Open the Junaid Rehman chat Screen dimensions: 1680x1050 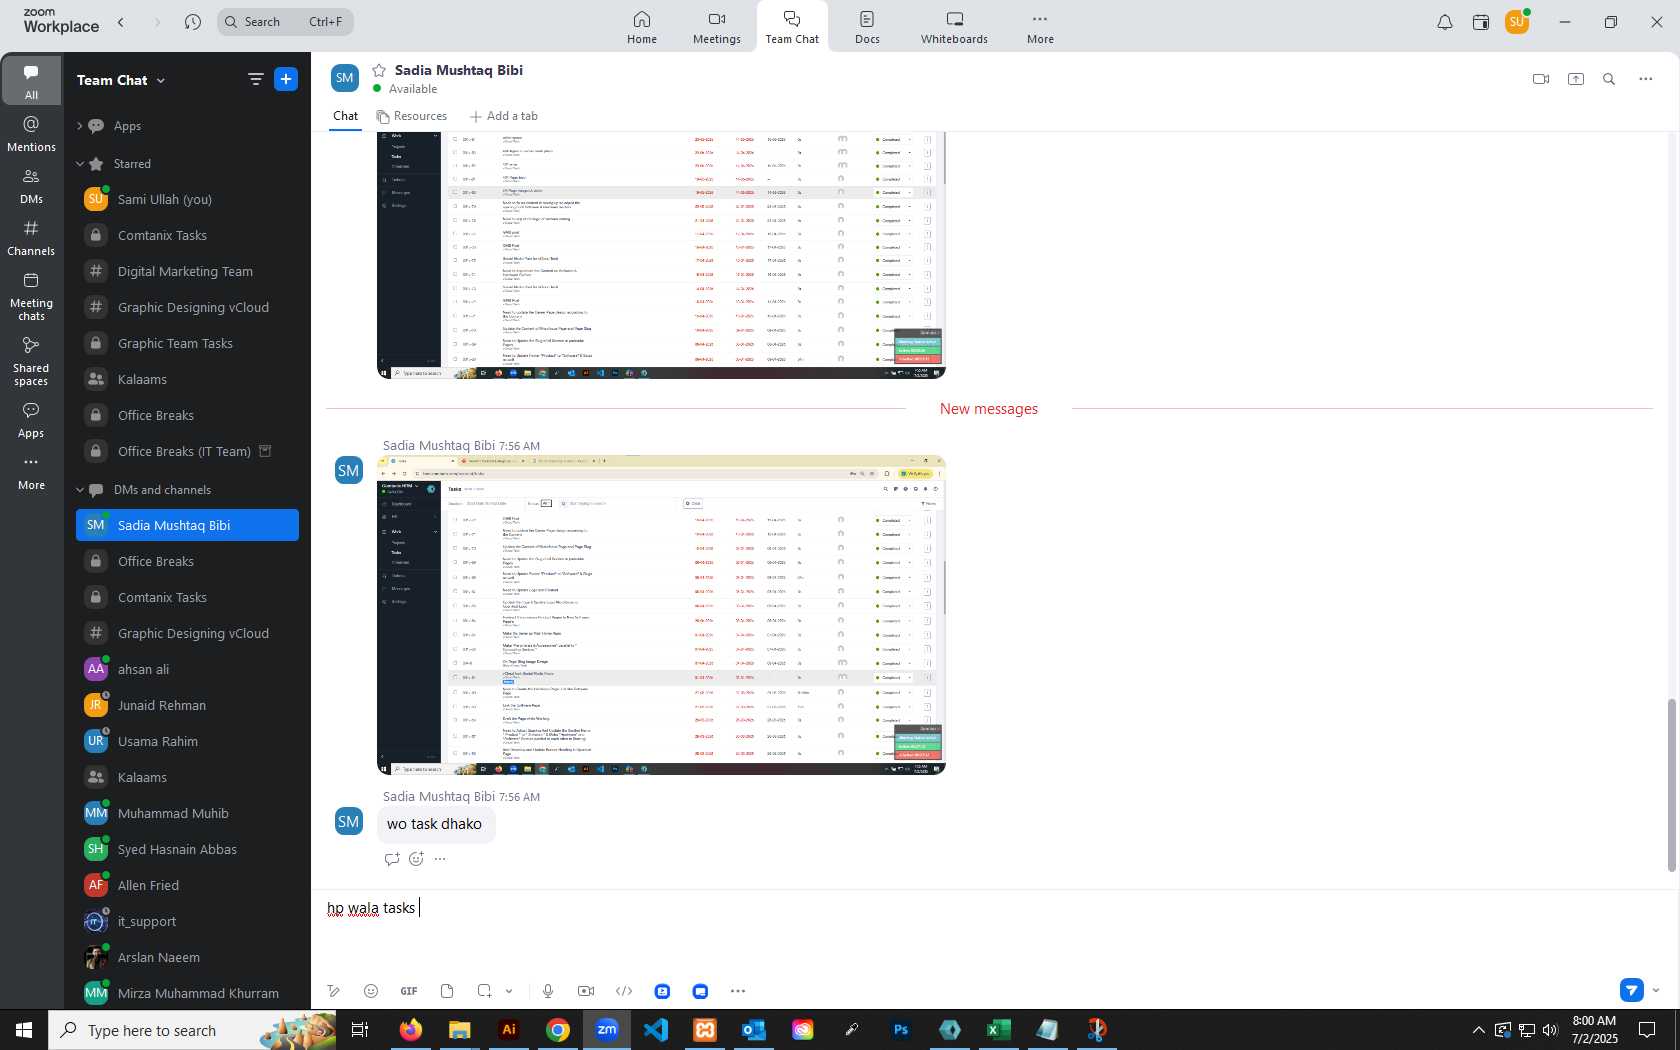pos(187,705)
